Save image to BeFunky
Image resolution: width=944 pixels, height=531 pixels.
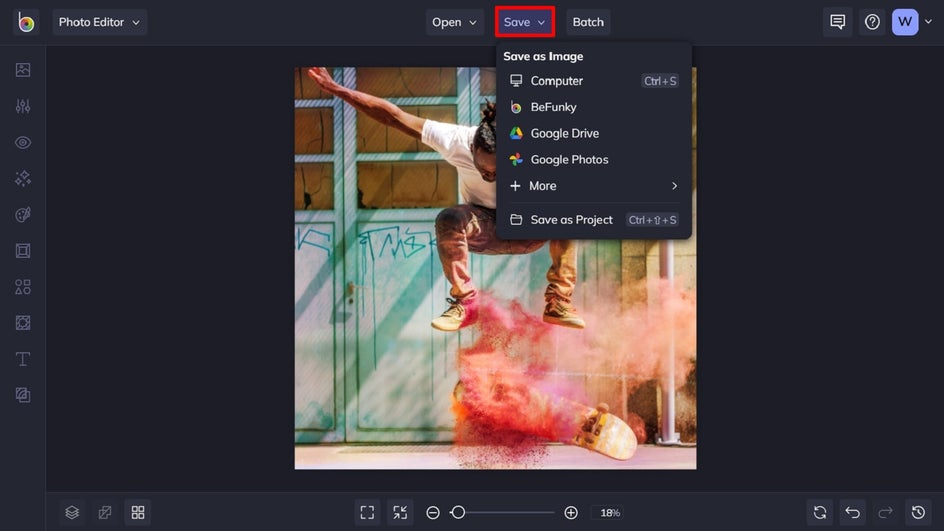pos(594,107)
